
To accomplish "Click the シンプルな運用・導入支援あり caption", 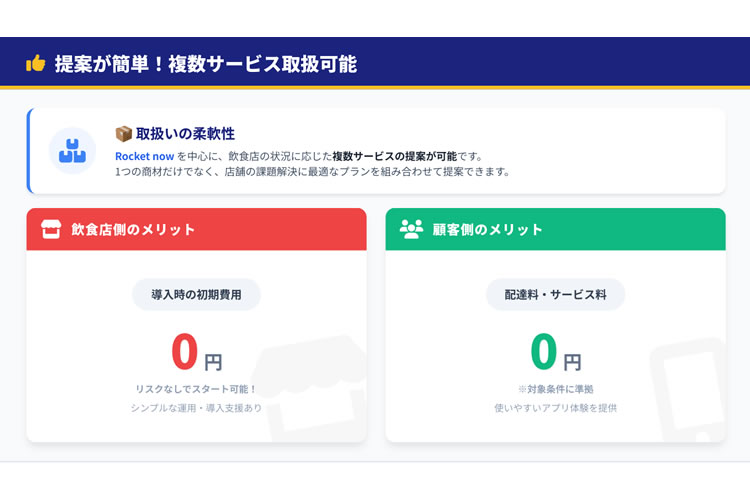I will 196,408.
